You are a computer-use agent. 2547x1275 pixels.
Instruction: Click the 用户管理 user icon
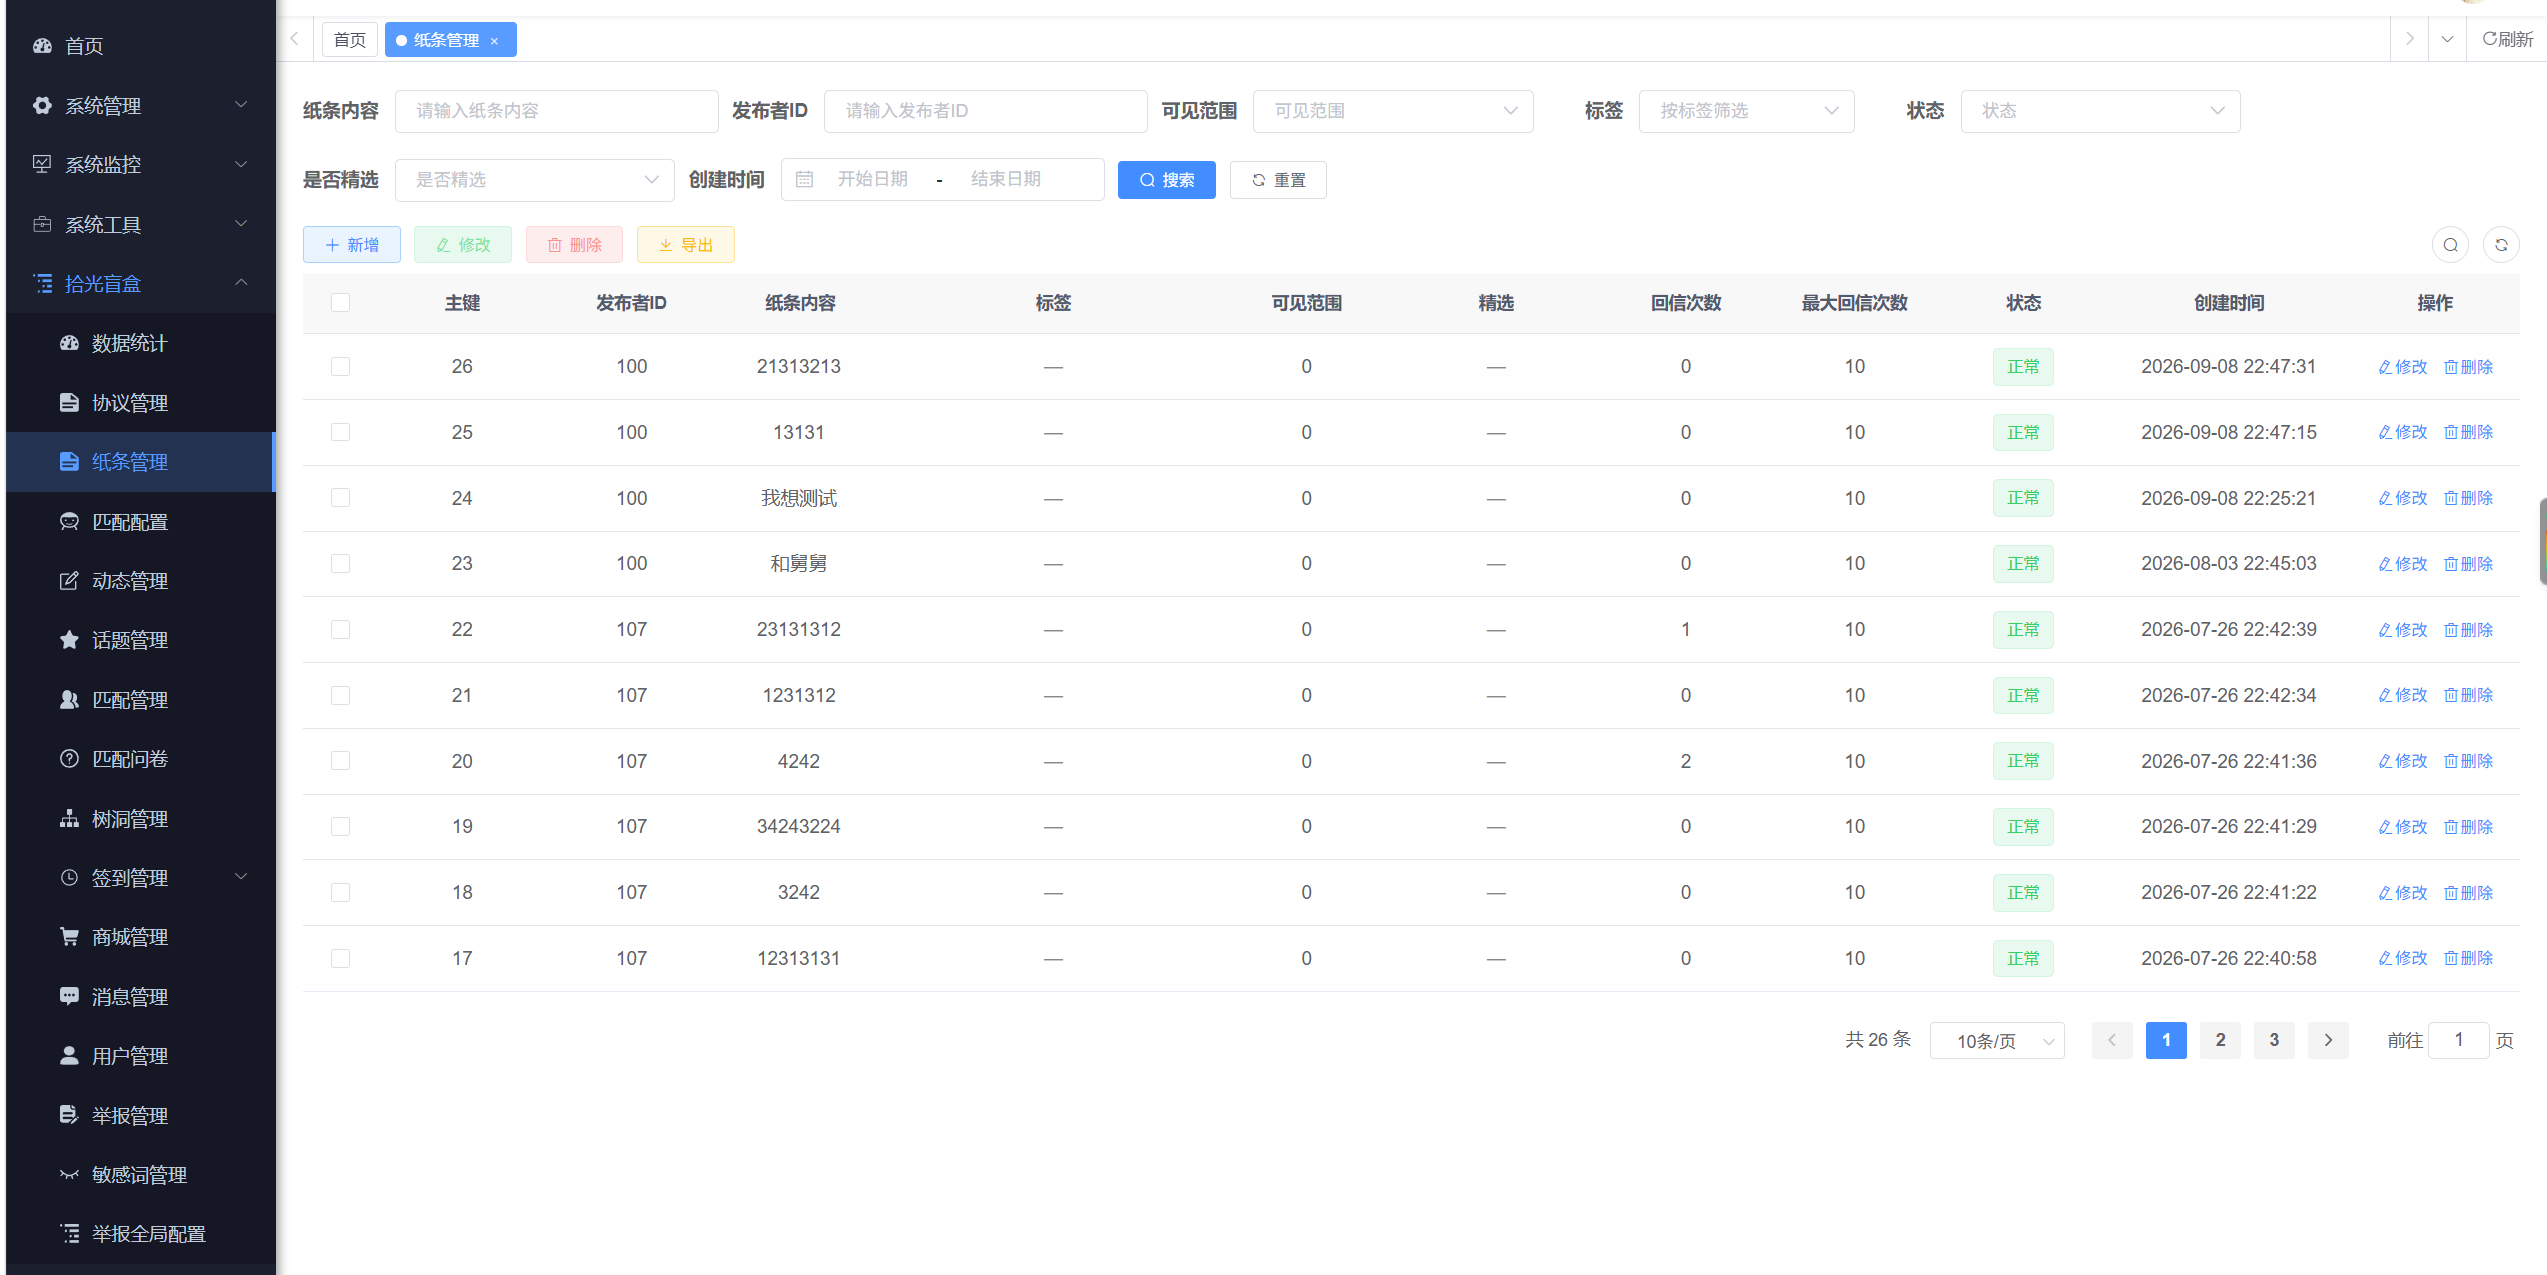point(69,1055)
